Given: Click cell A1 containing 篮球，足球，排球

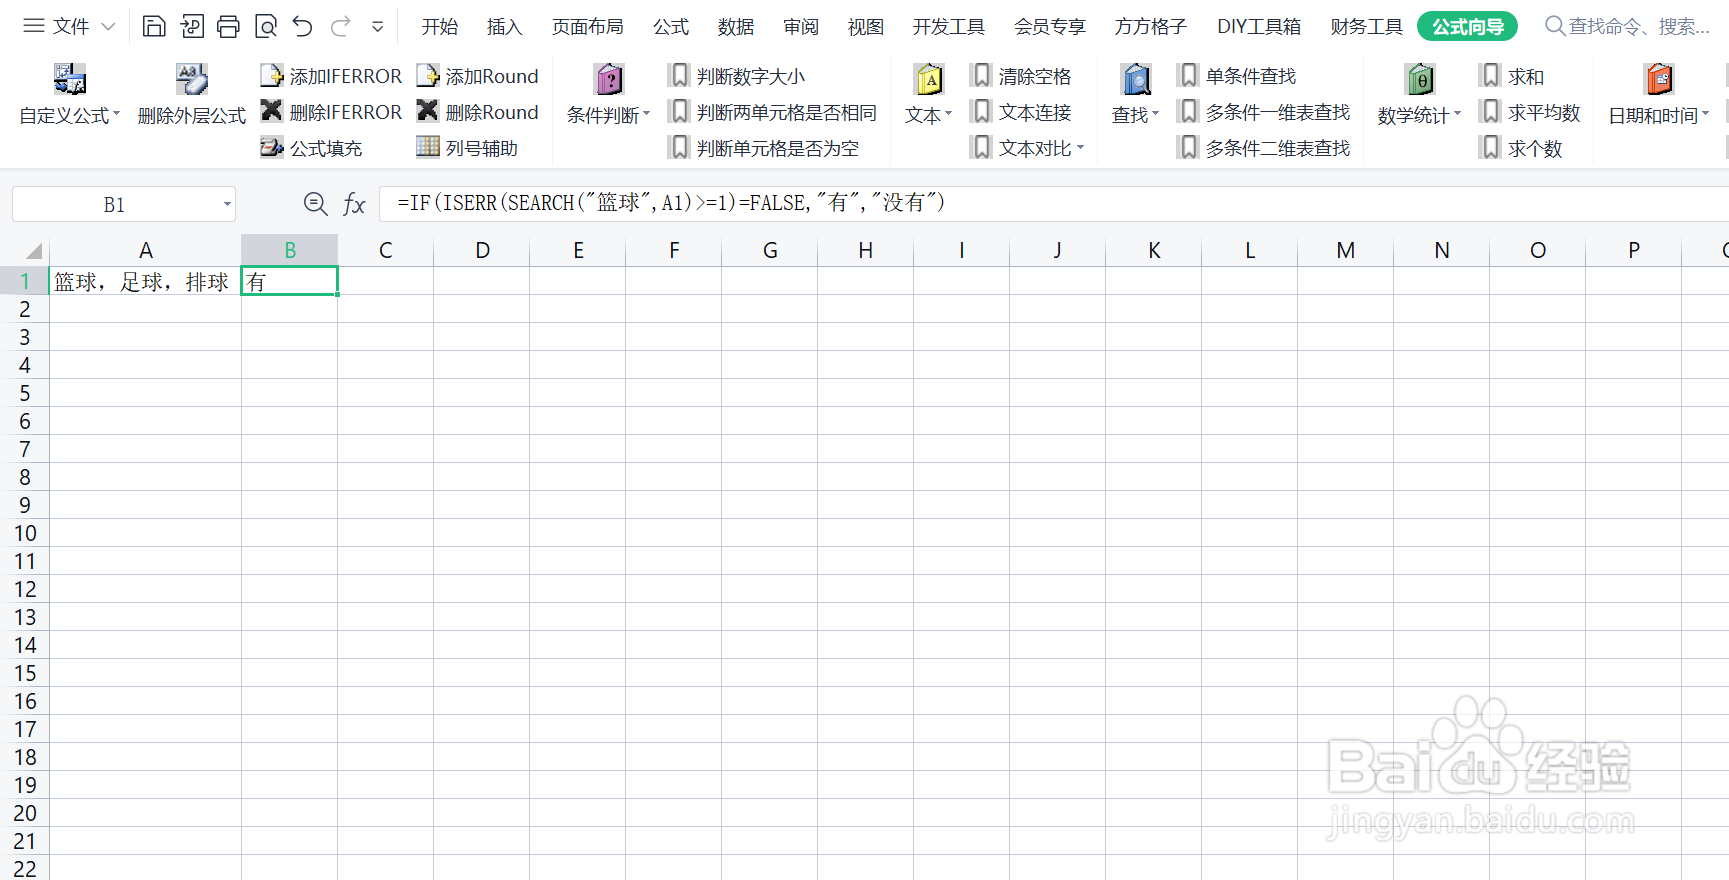Looking at the screenshot, I should click(x=145, y=281).
